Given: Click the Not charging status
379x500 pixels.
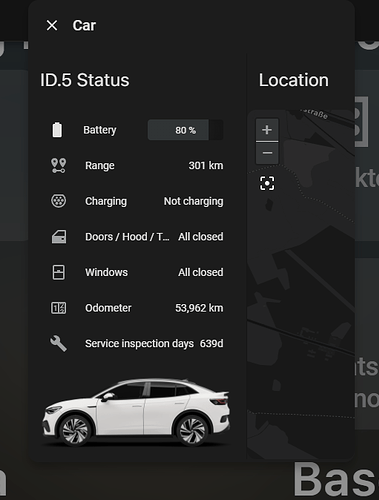Looking at the screenshot, I should click(x=194, y=201).
